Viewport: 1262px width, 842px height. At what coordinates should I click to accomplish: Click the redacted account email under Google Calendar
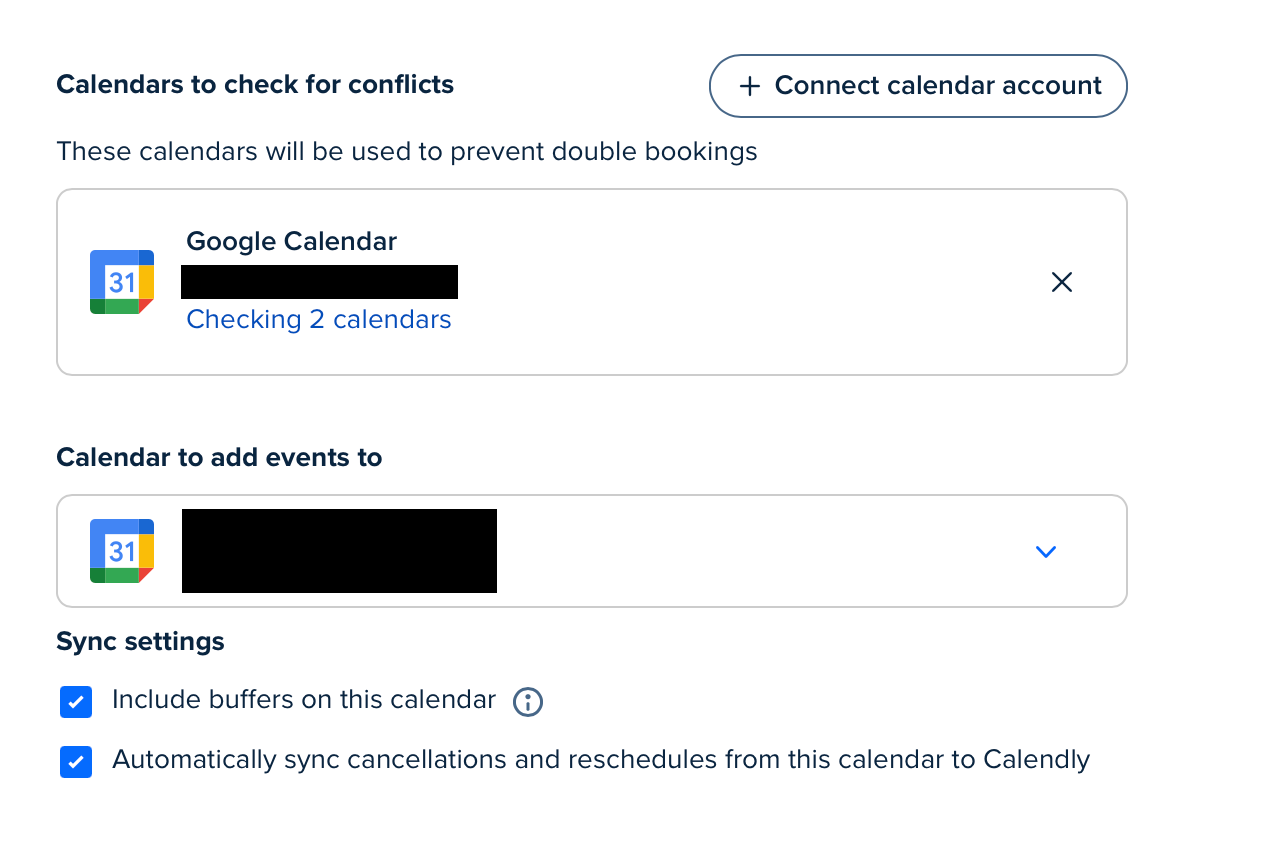[319, 282]
